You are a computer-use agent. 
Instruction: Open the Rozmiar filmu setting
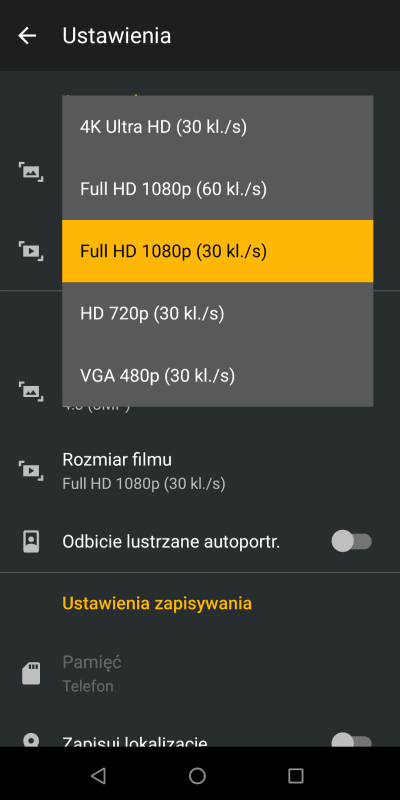point(200,471)
